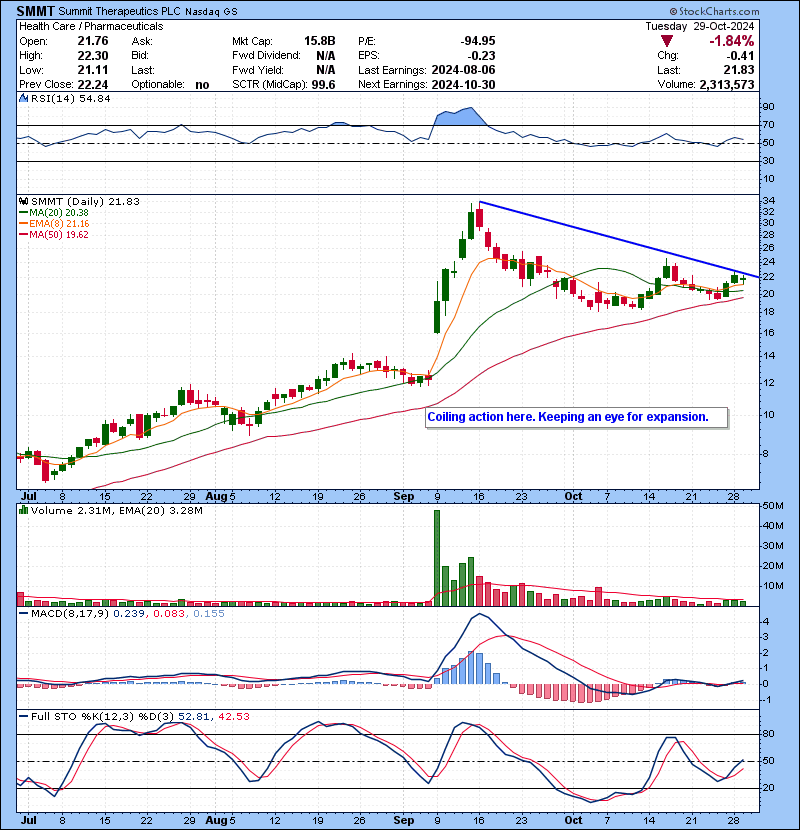Click the Oct label on the date axis
The height and width of the screenshot is (830, 800).
pyautogui.click(x=572, y=496)
